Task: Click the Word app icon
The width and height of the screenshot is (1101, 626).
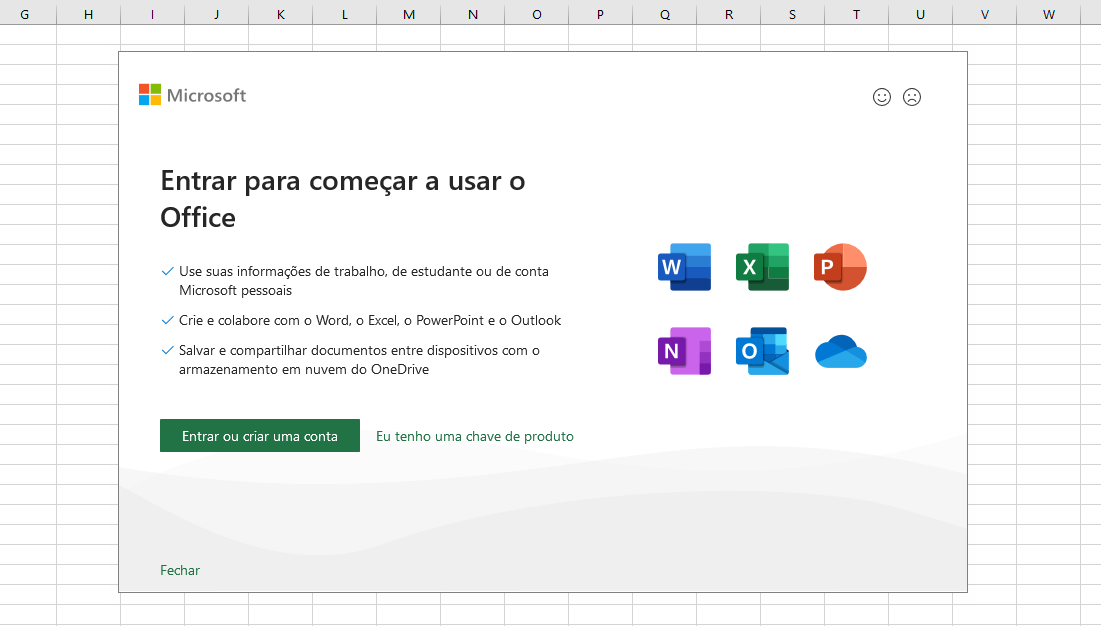Action: [x=685, y=267]
